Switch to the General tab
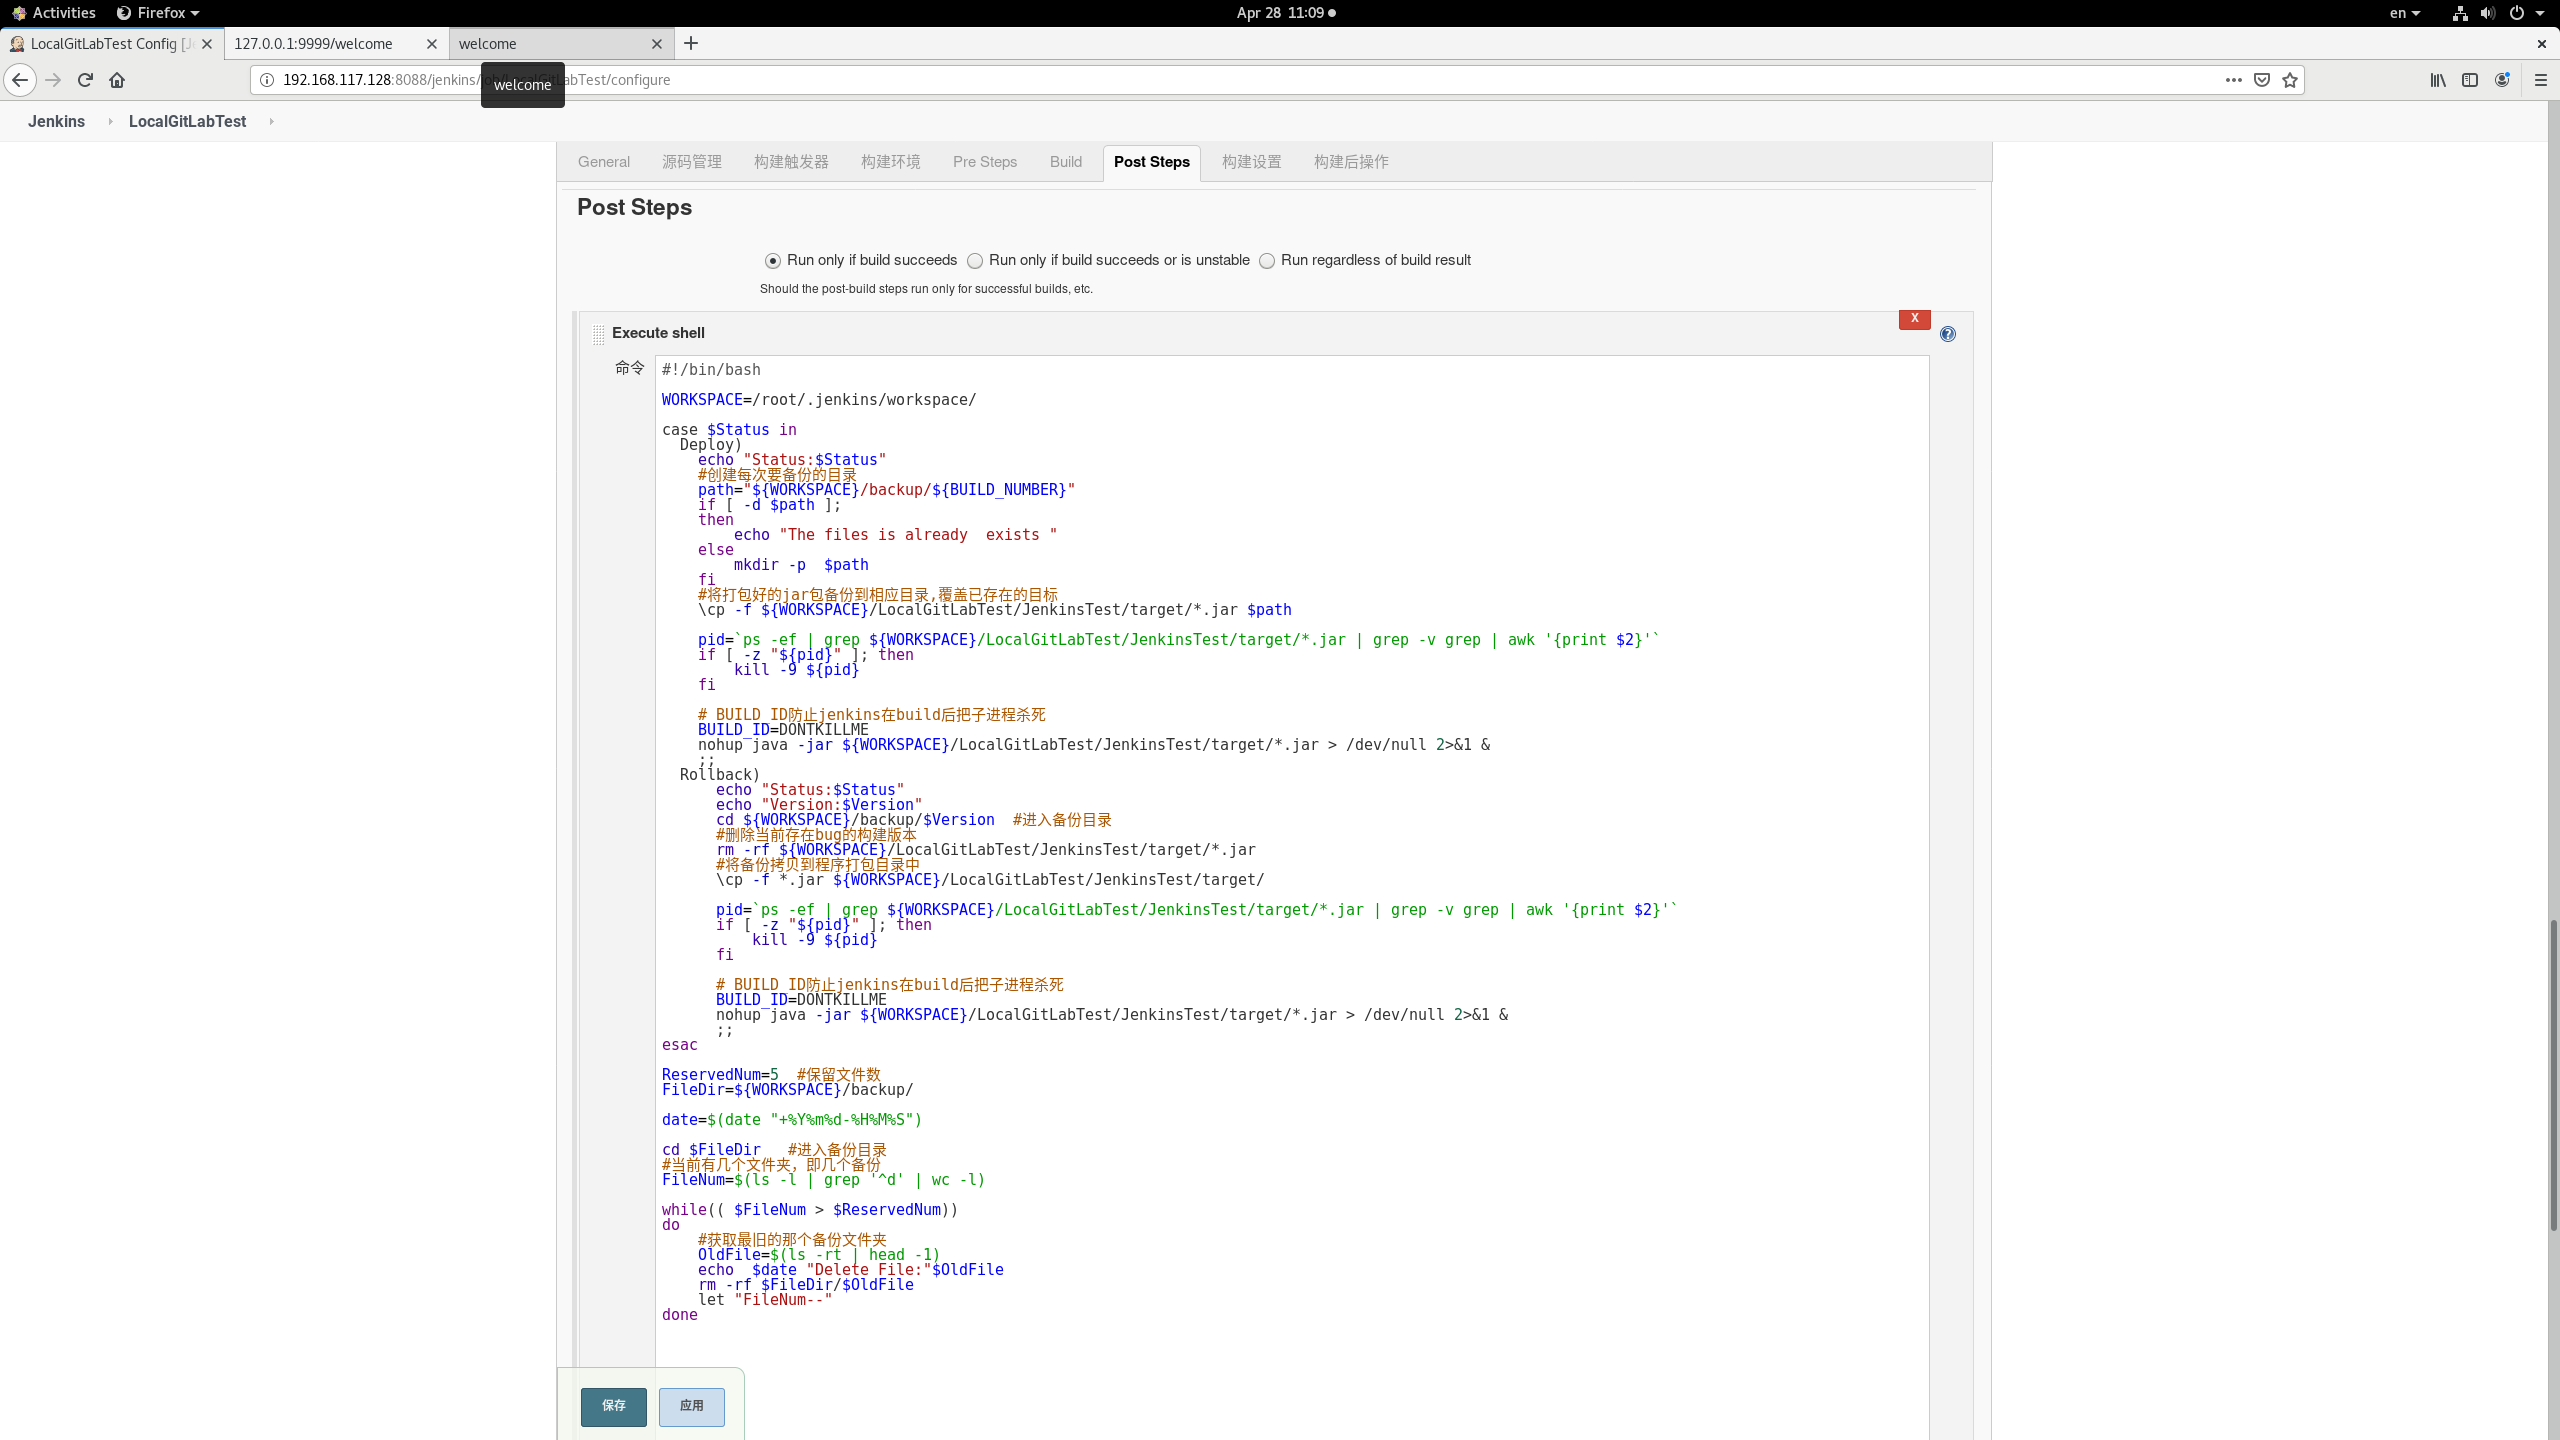The height and width of the screenshot is (1440, 2560). click(603, 162)
